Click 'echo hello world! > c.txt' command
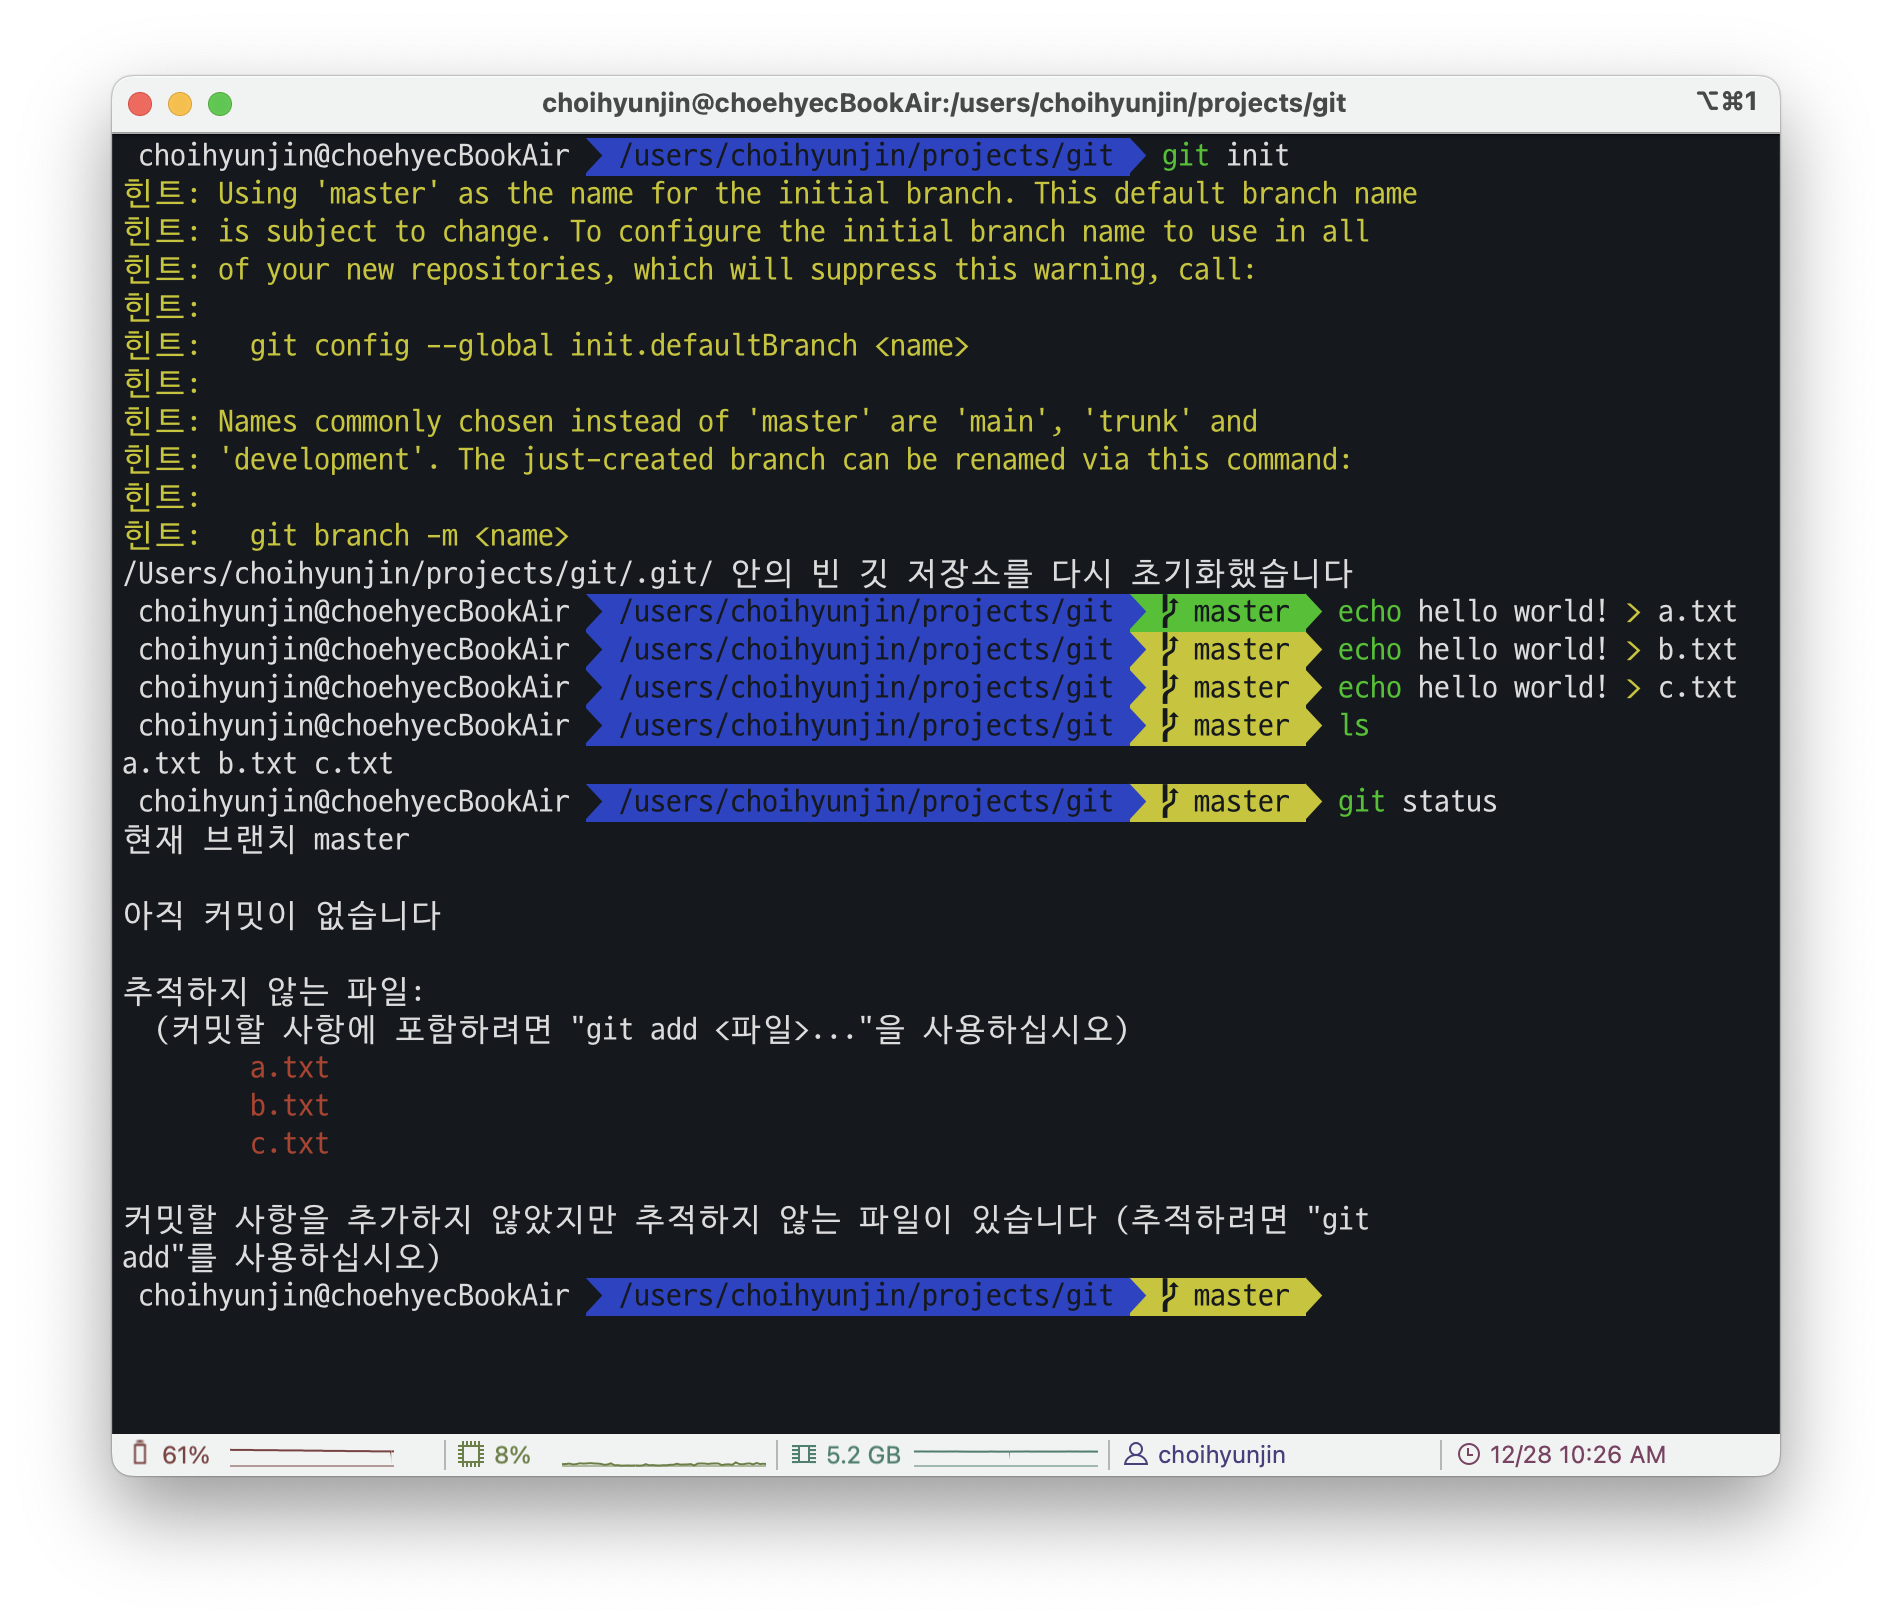The height and width of the screenshot is (1624, 1892). (x=1537, y=688)
